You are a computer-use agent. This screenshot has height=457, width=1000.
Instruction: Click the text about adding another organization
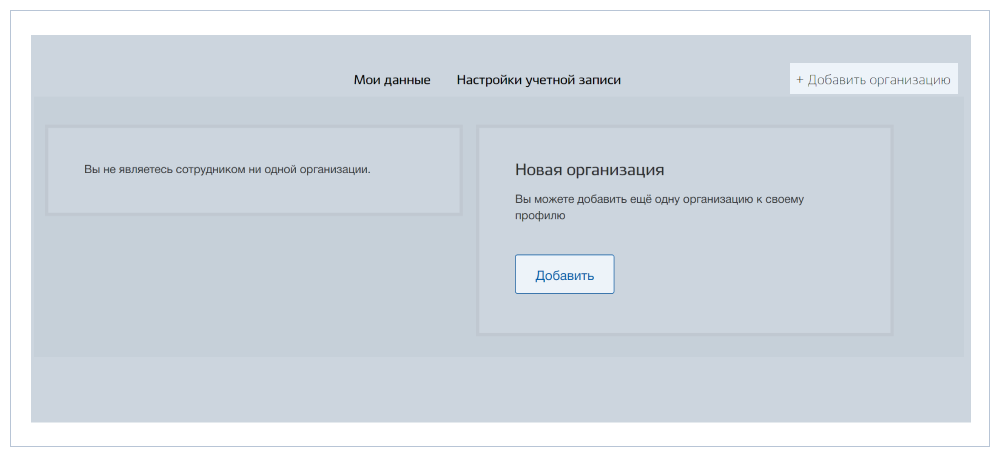pyautogui.click(x=659, y=207)
